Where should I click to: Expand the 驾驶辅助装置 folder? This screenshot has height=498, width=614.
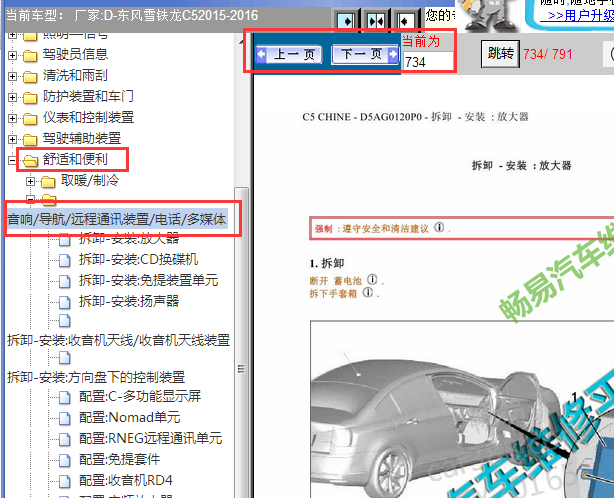(x=12, y=139)
